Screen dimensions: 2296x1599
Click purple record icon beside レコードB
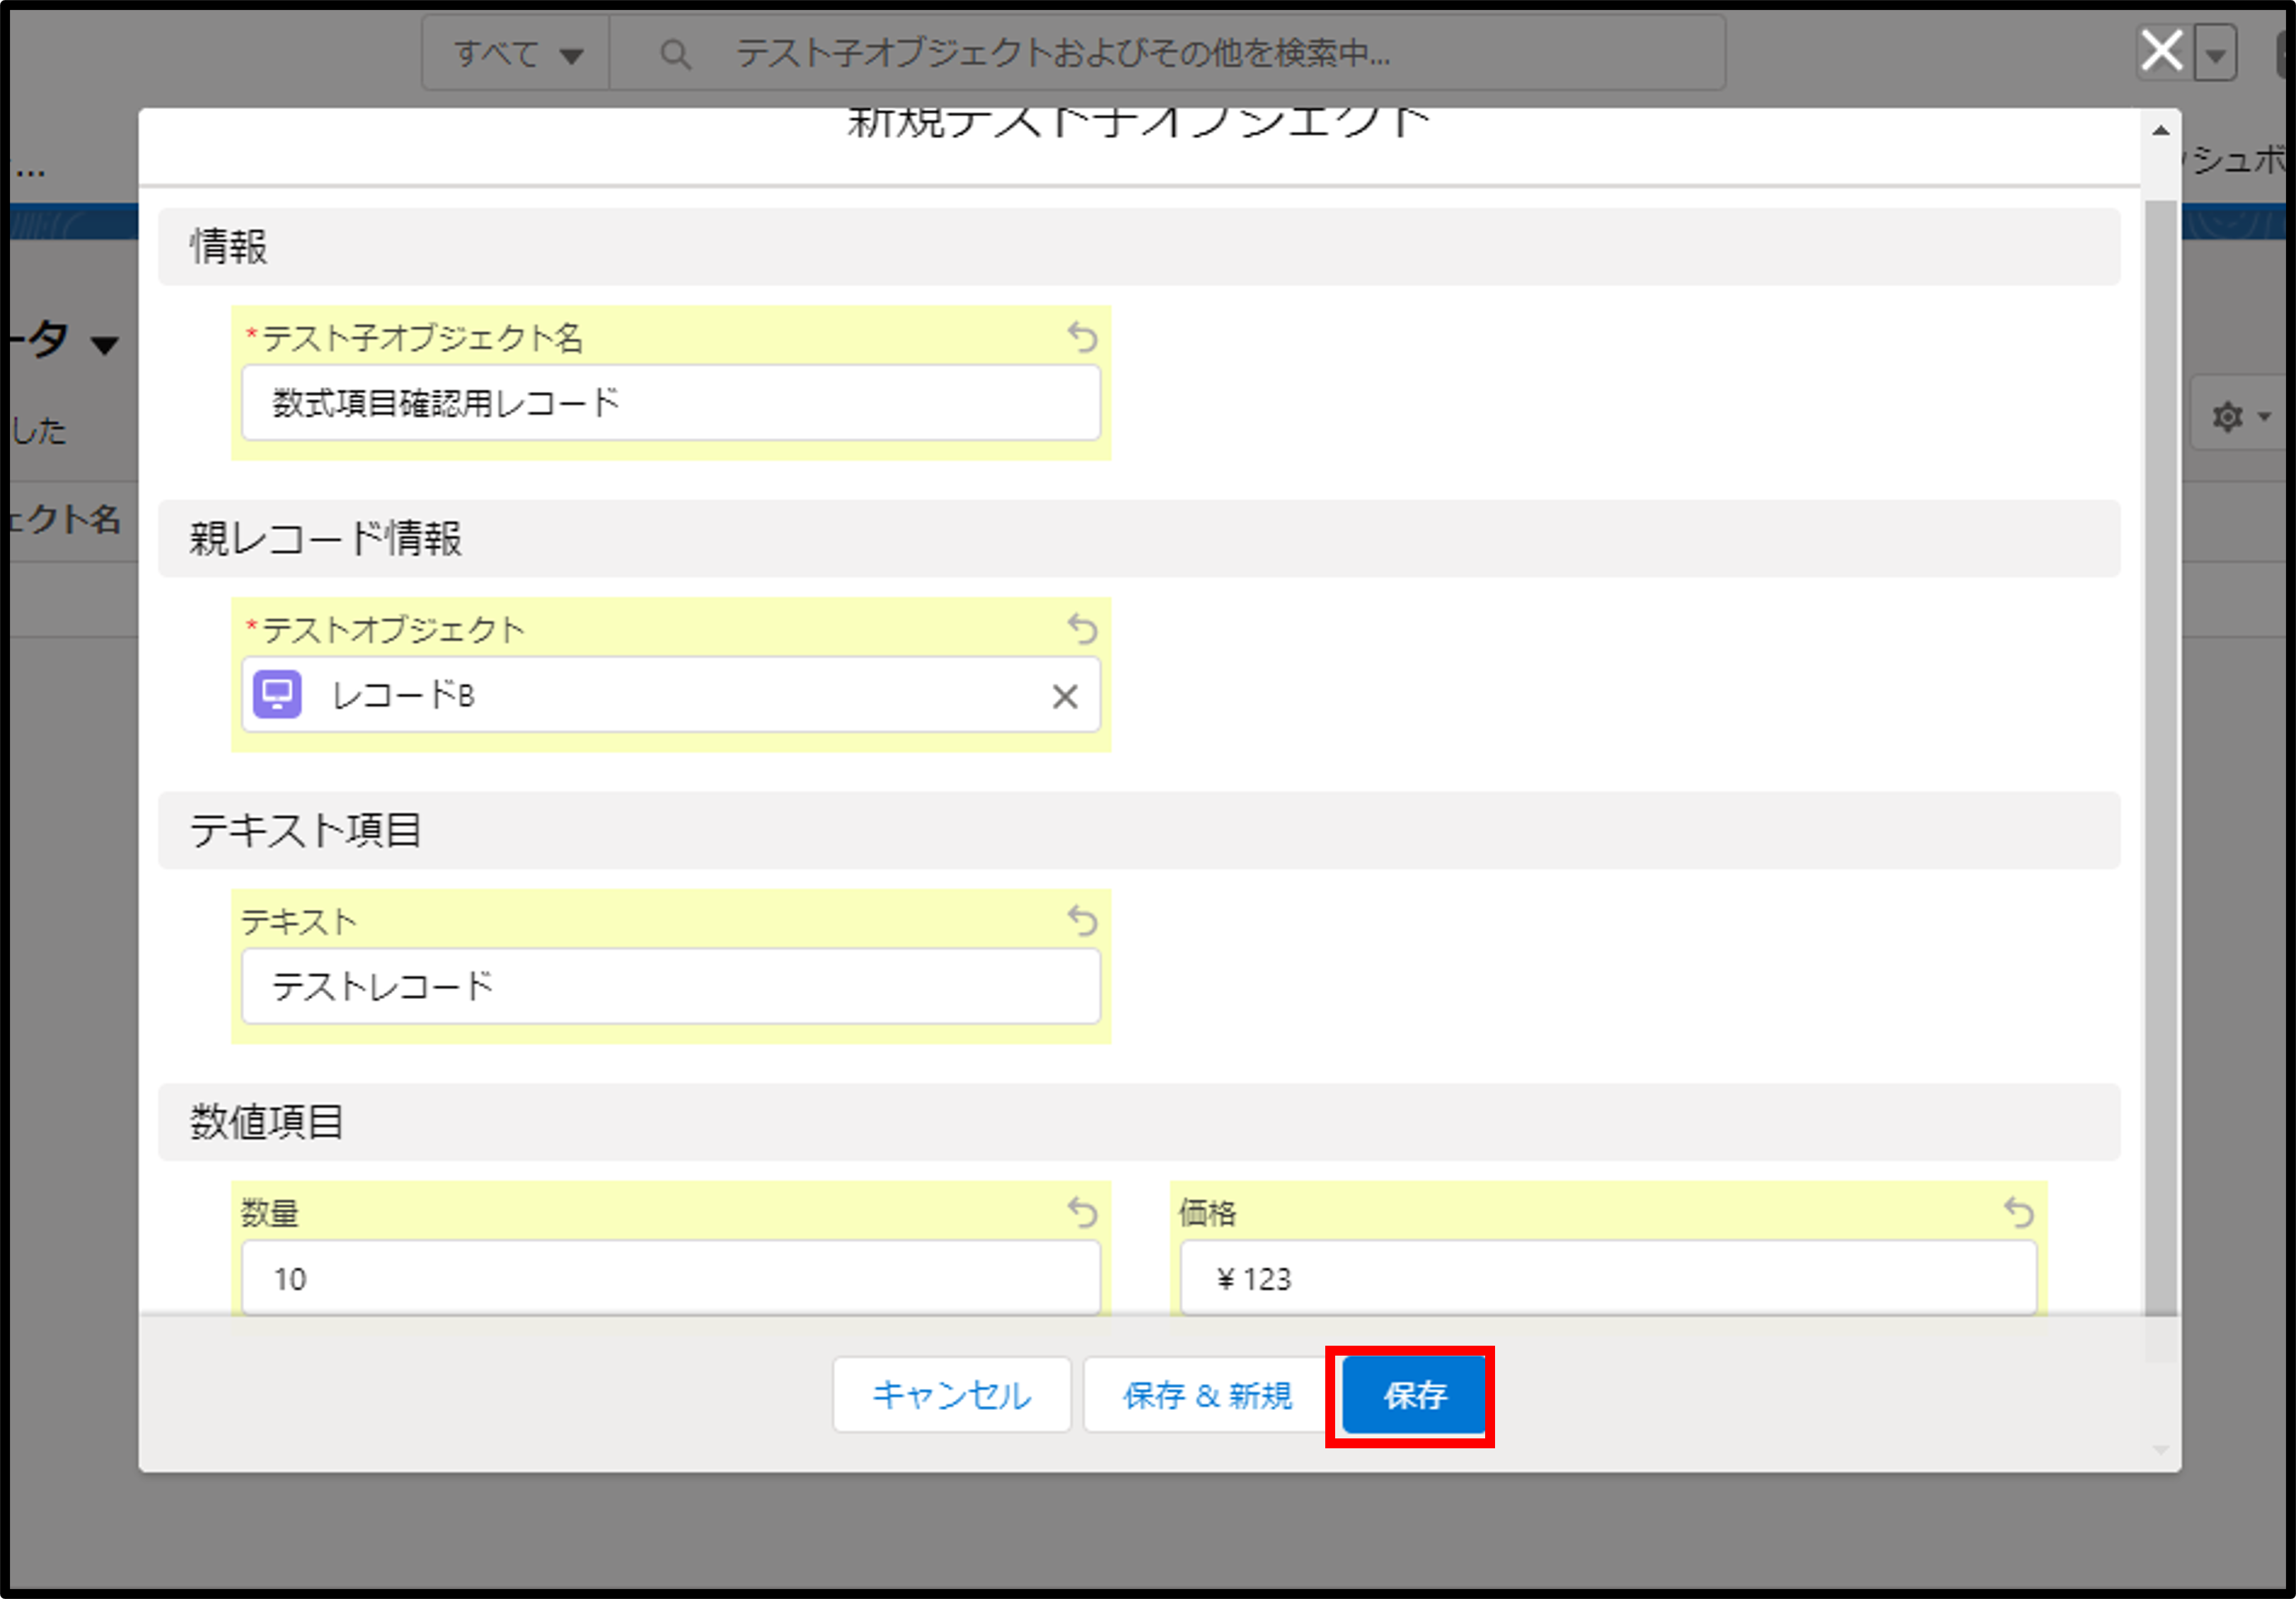[x=277, y=694]
